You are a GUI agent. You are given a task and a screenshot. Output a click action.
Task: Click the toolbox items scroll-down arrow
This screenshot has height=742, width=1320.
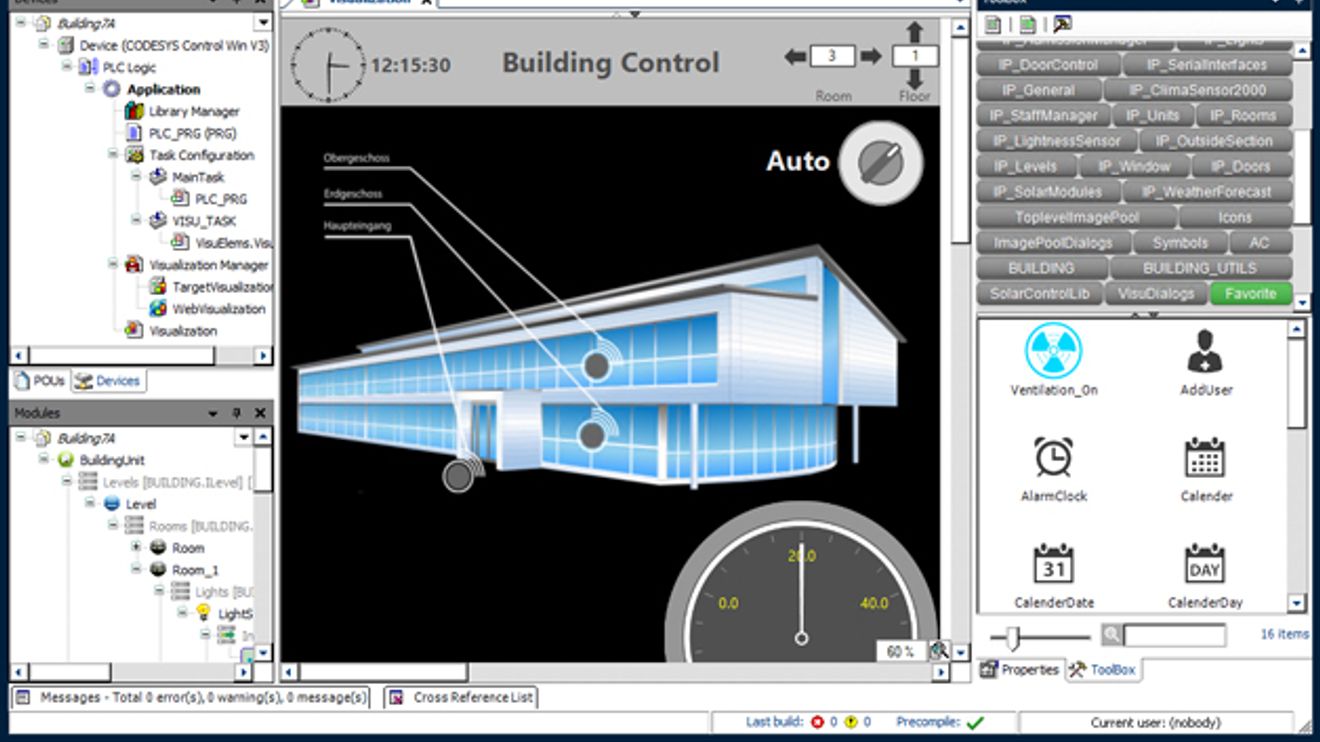[x=1297, y=603]
